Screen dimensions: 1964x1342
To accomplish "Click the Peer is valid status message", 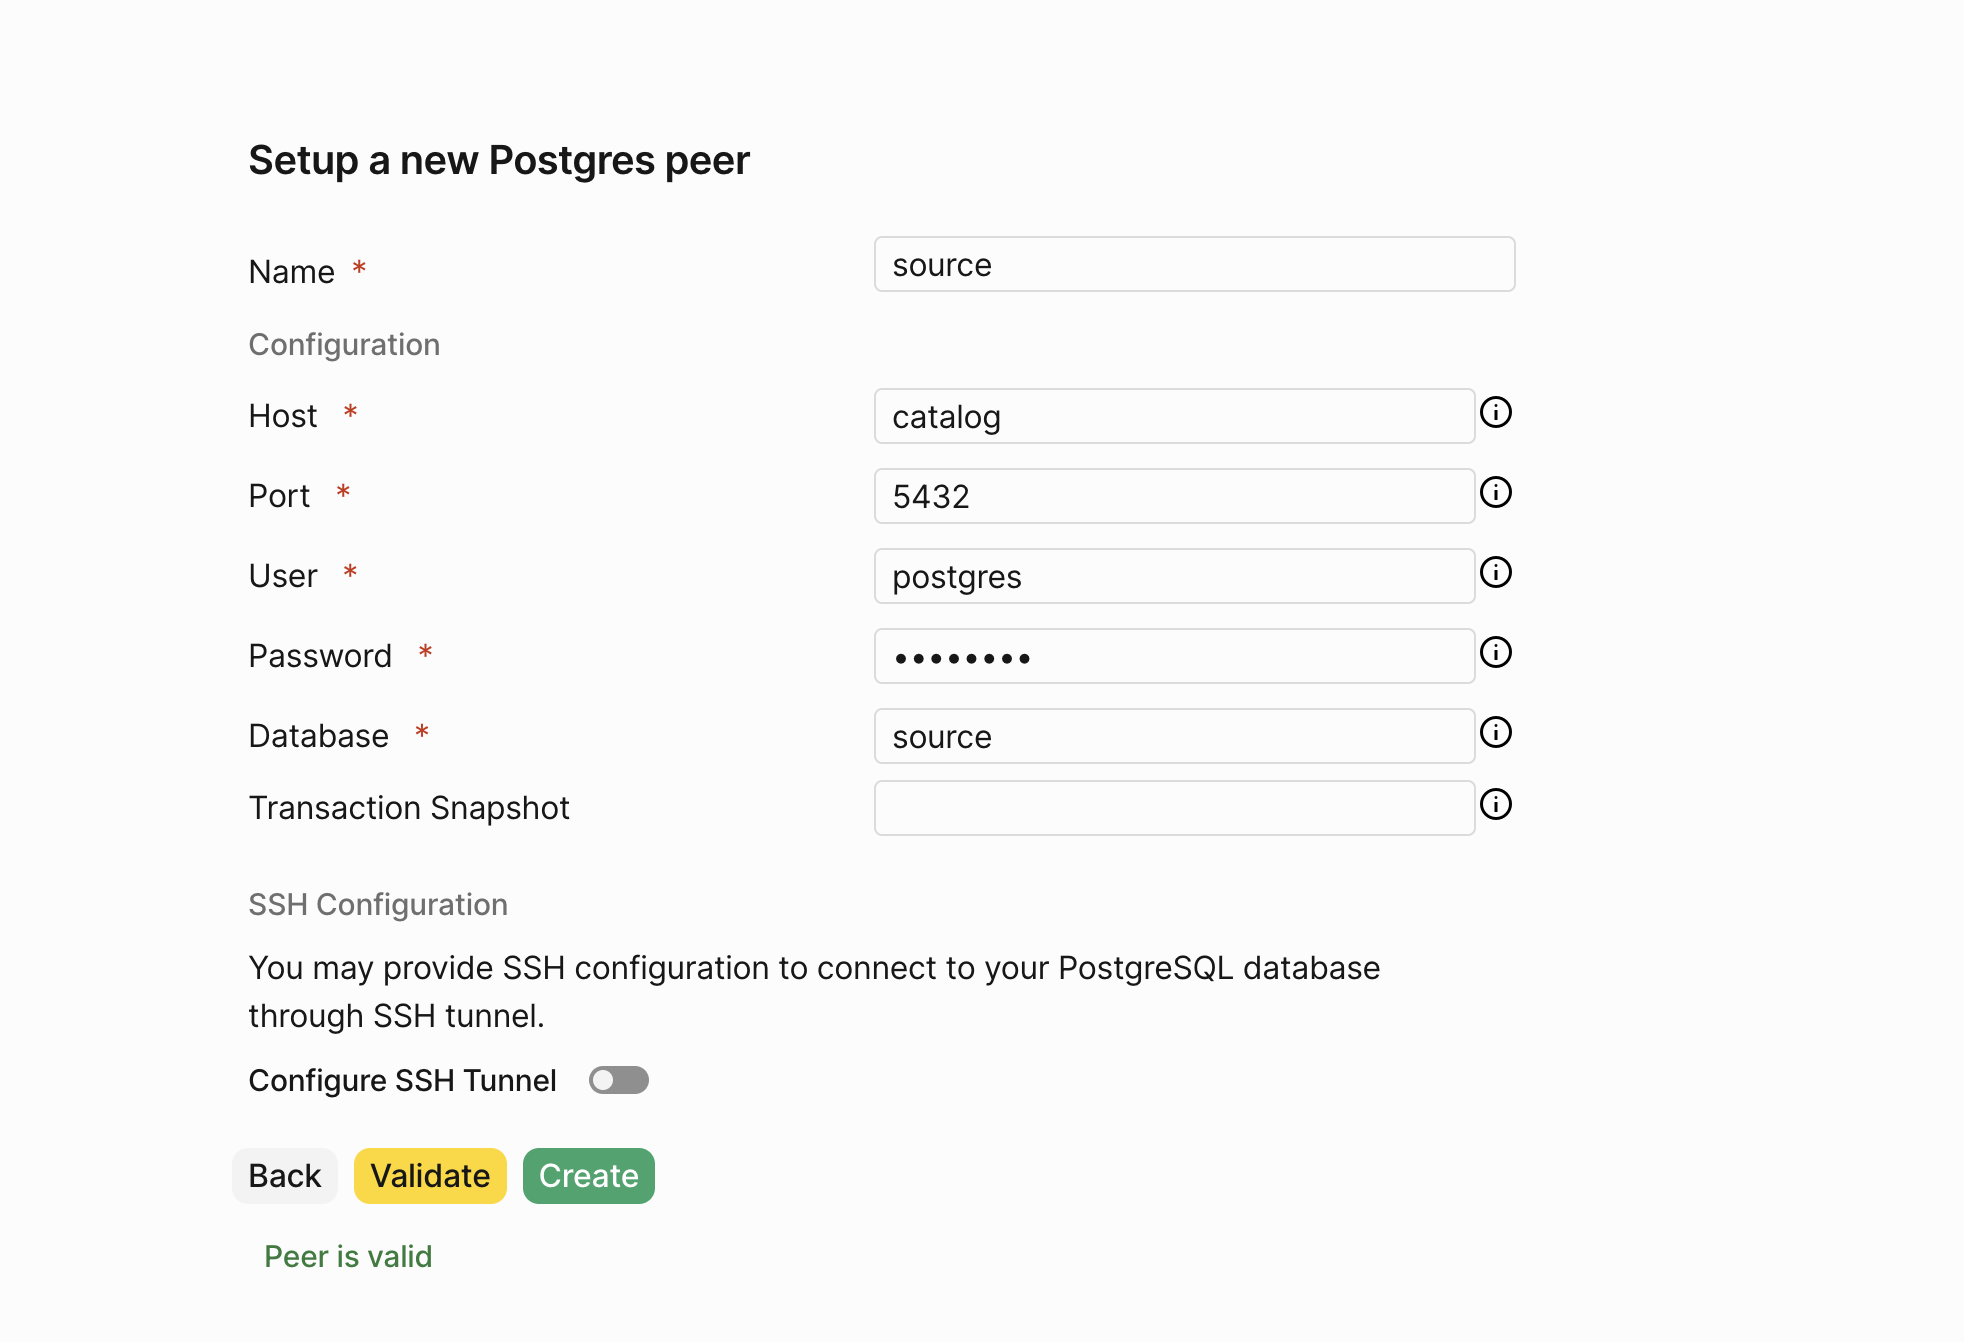I will click(x=348, y=1256).
